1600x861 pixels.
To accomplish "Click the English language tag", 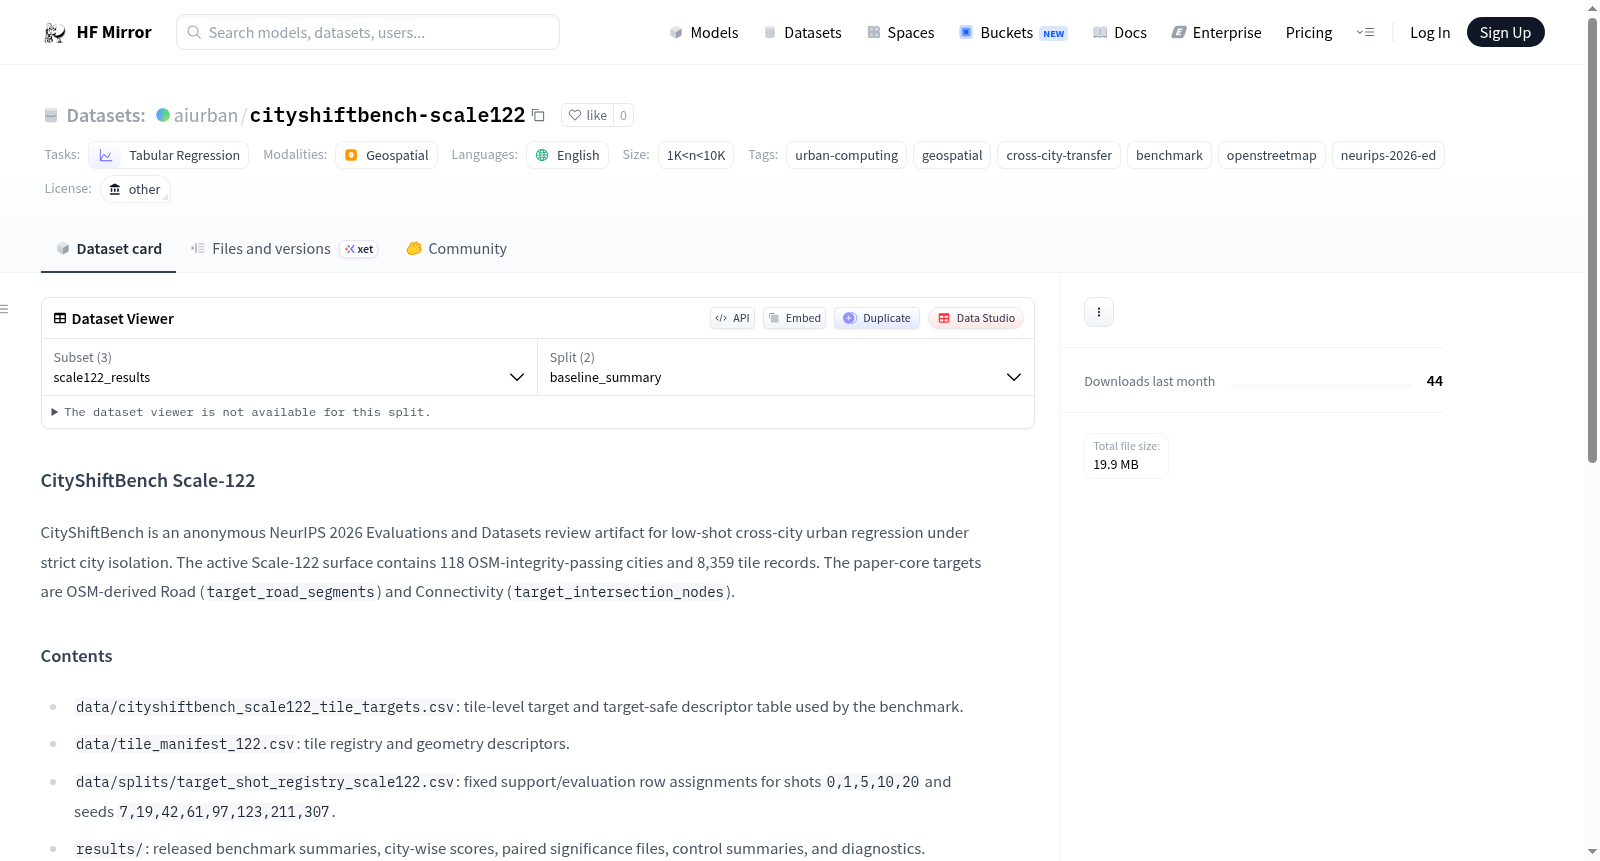I will (567, 155).
